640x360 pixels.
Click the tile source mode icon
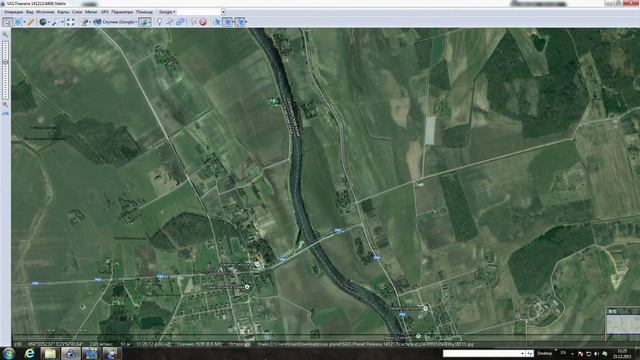(84, 22)
